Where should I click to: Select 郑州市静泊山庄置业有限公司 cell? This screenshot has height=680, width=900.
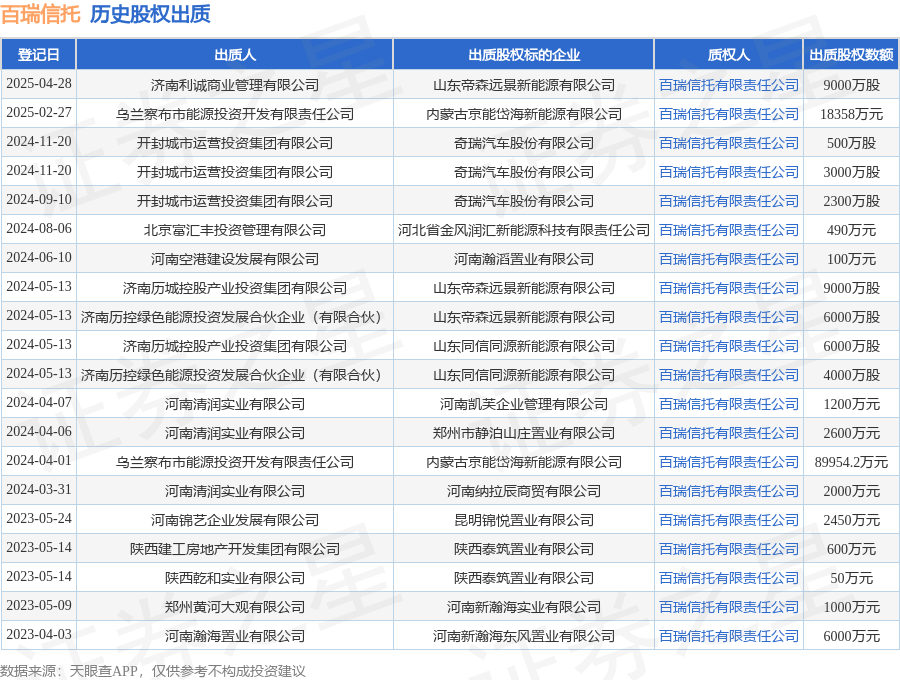coord(523,433)
